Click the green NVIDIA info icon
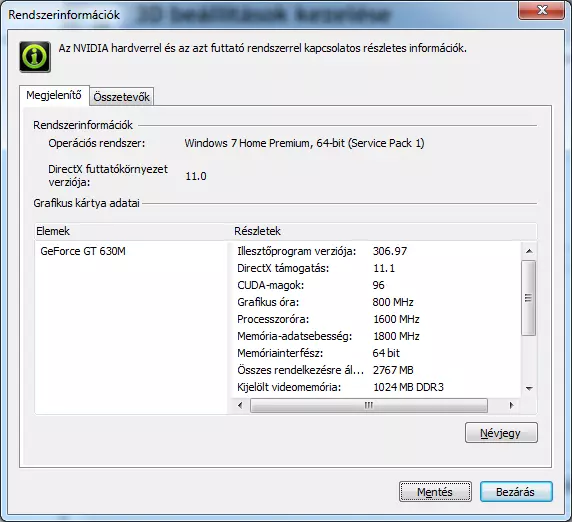The height and width of the screenshot is (522, 572). point(35,57)
